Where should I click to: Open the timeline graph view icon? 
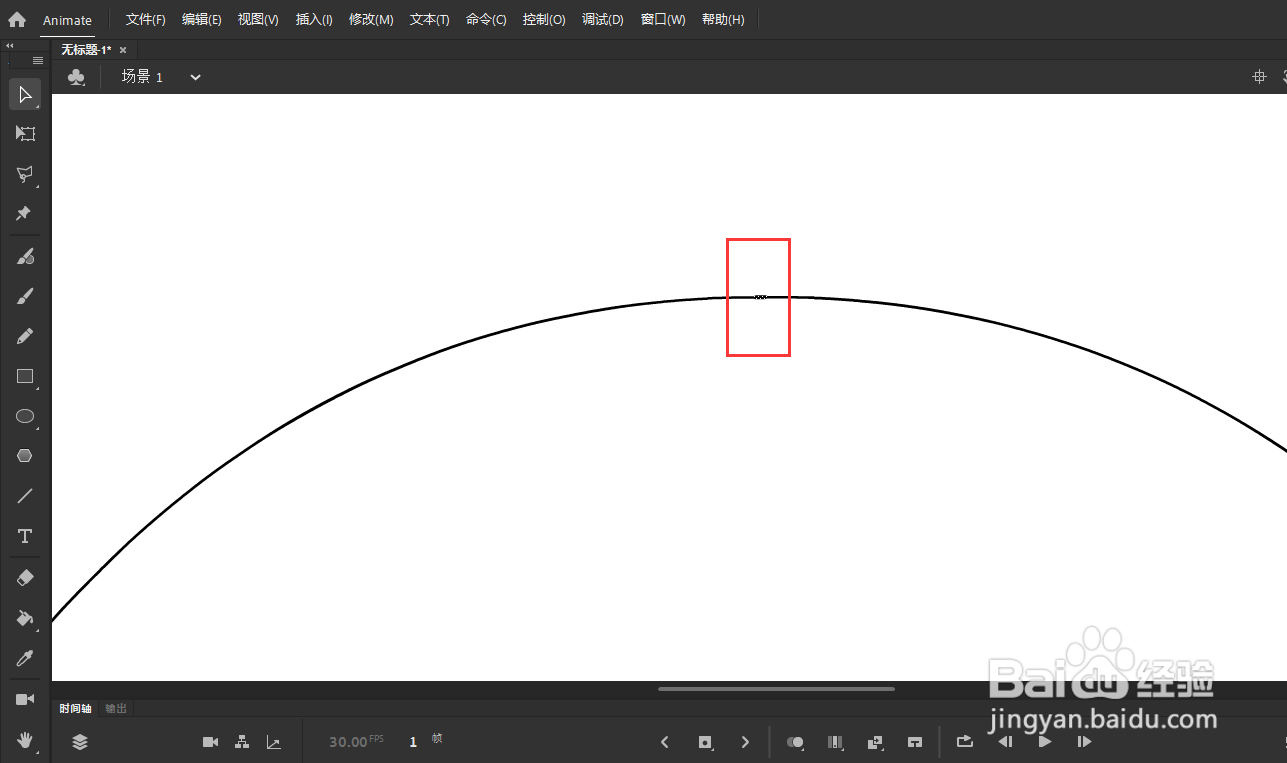pyautogui.click(x=273, y=742)
